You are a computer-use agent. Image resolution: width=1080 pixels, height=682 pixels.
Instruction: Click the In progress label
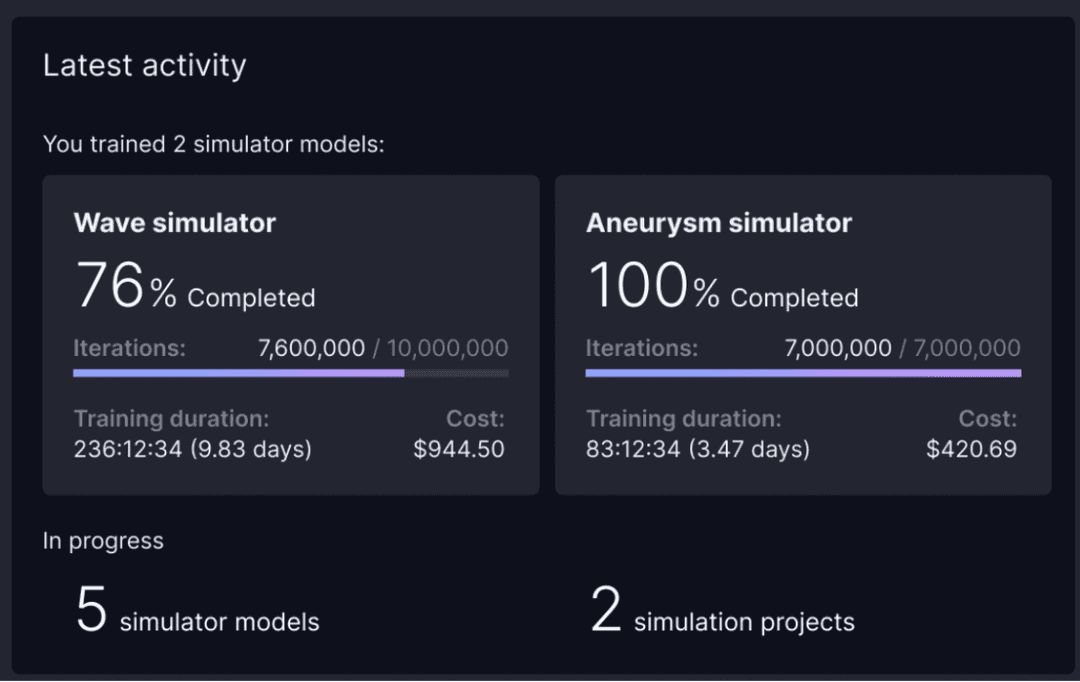[103, 541]
